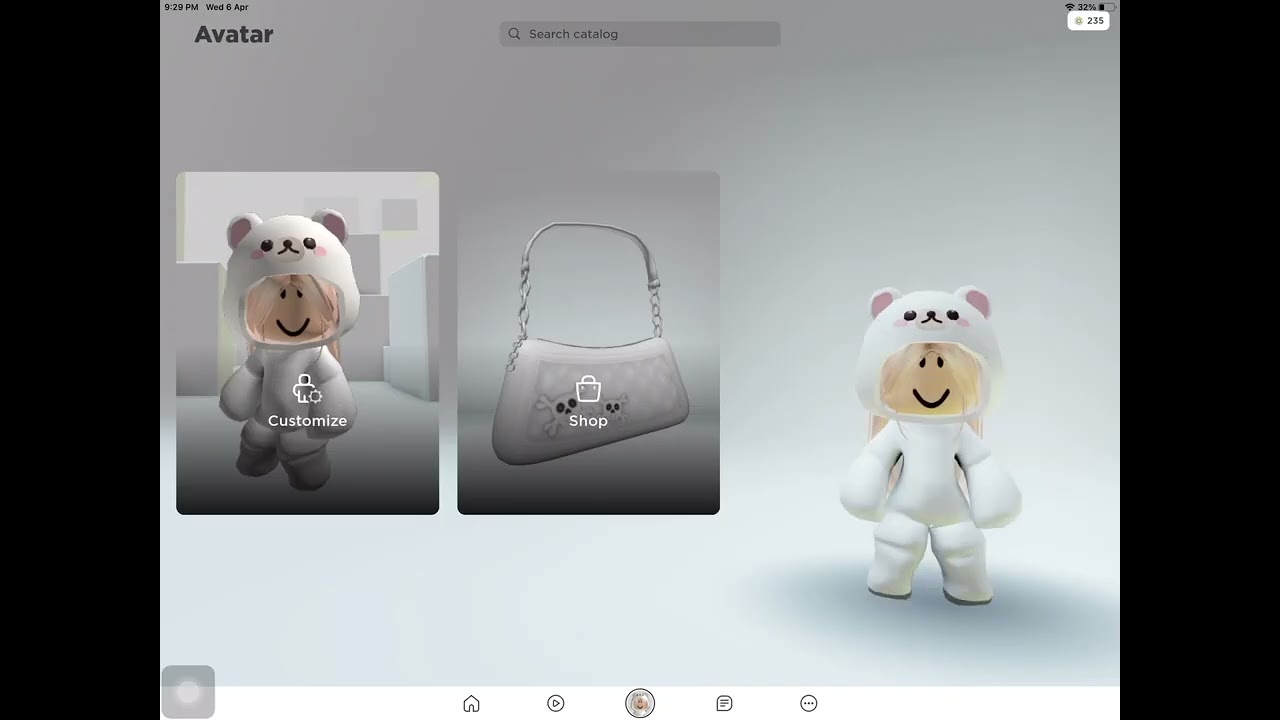Open the Chat messages icon

(724, 704)
